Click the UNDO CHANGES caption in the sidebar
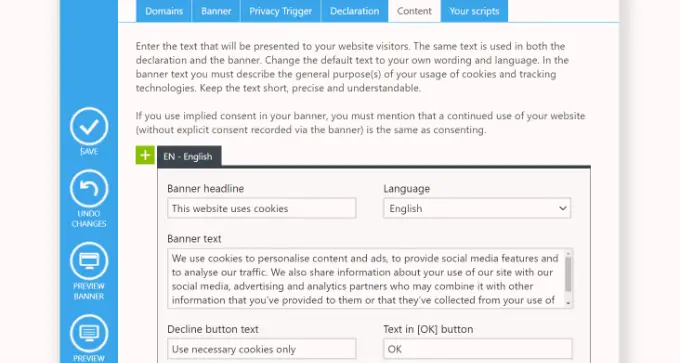The width and height of the screenshot is (680, 363). coord(89,219)
